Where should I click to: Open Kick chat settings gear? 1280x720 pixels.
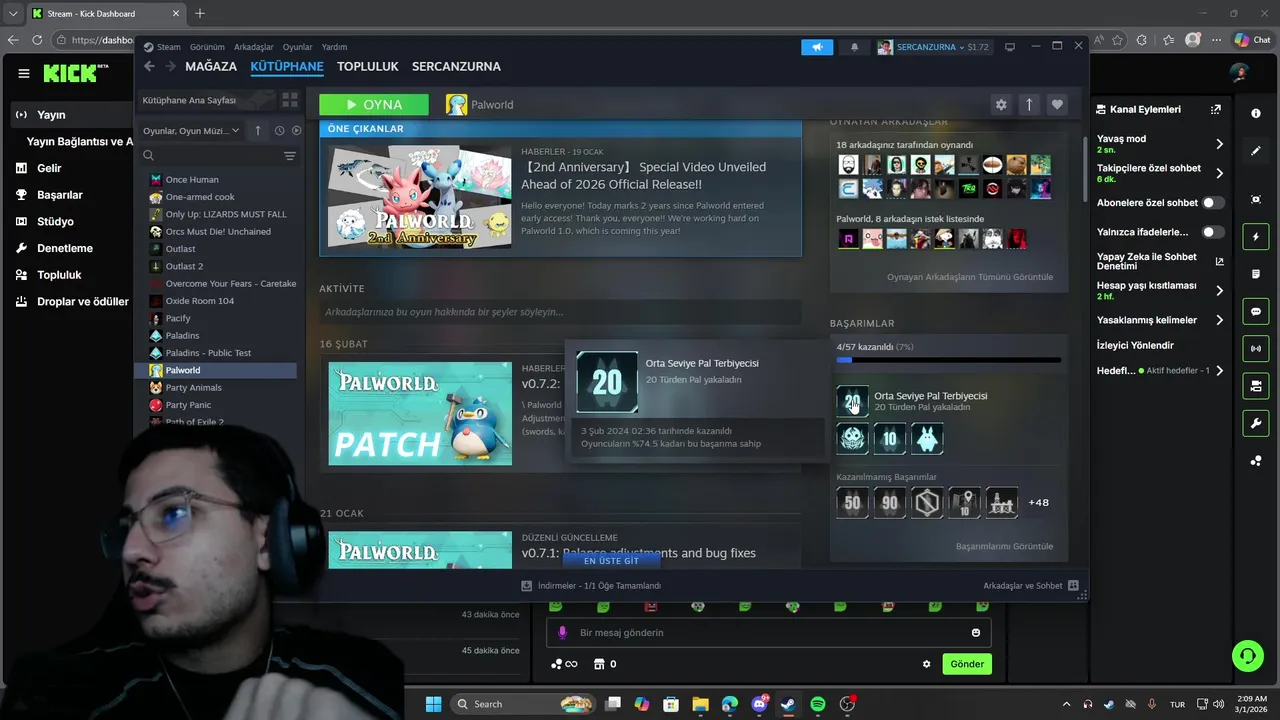click(926, 664)
